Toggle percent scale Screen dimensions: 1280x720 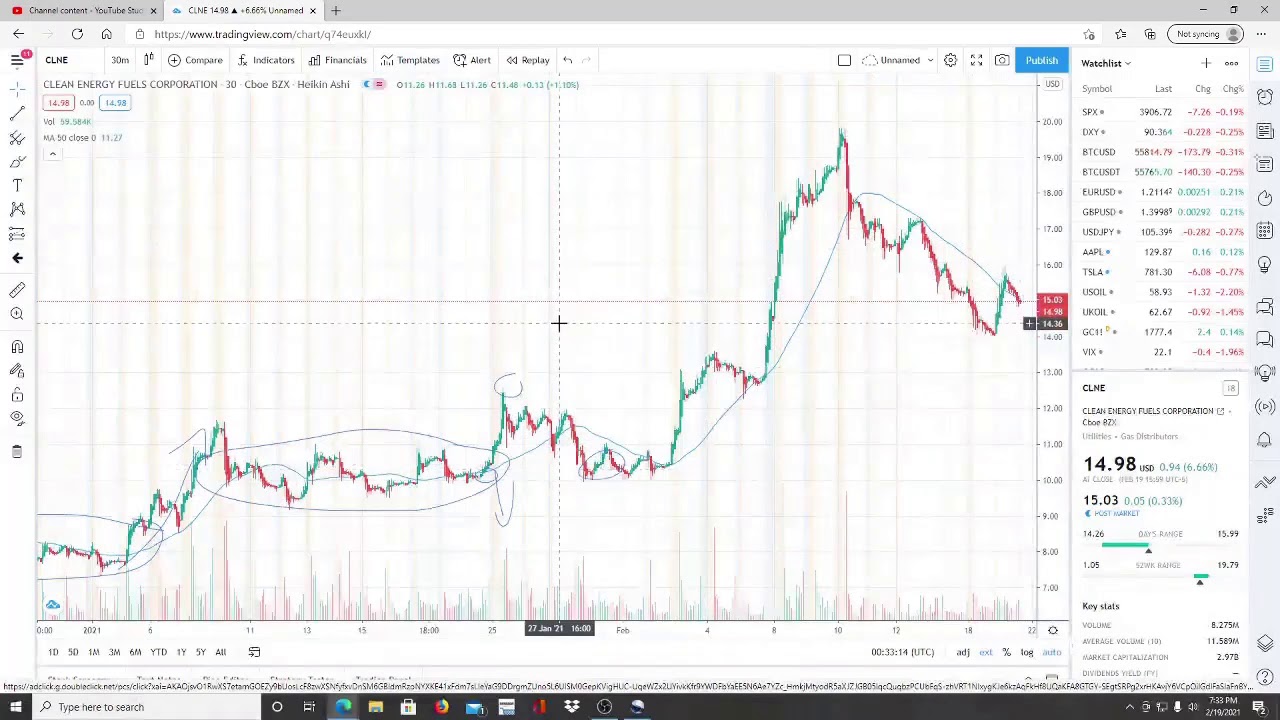[1007, 652]
